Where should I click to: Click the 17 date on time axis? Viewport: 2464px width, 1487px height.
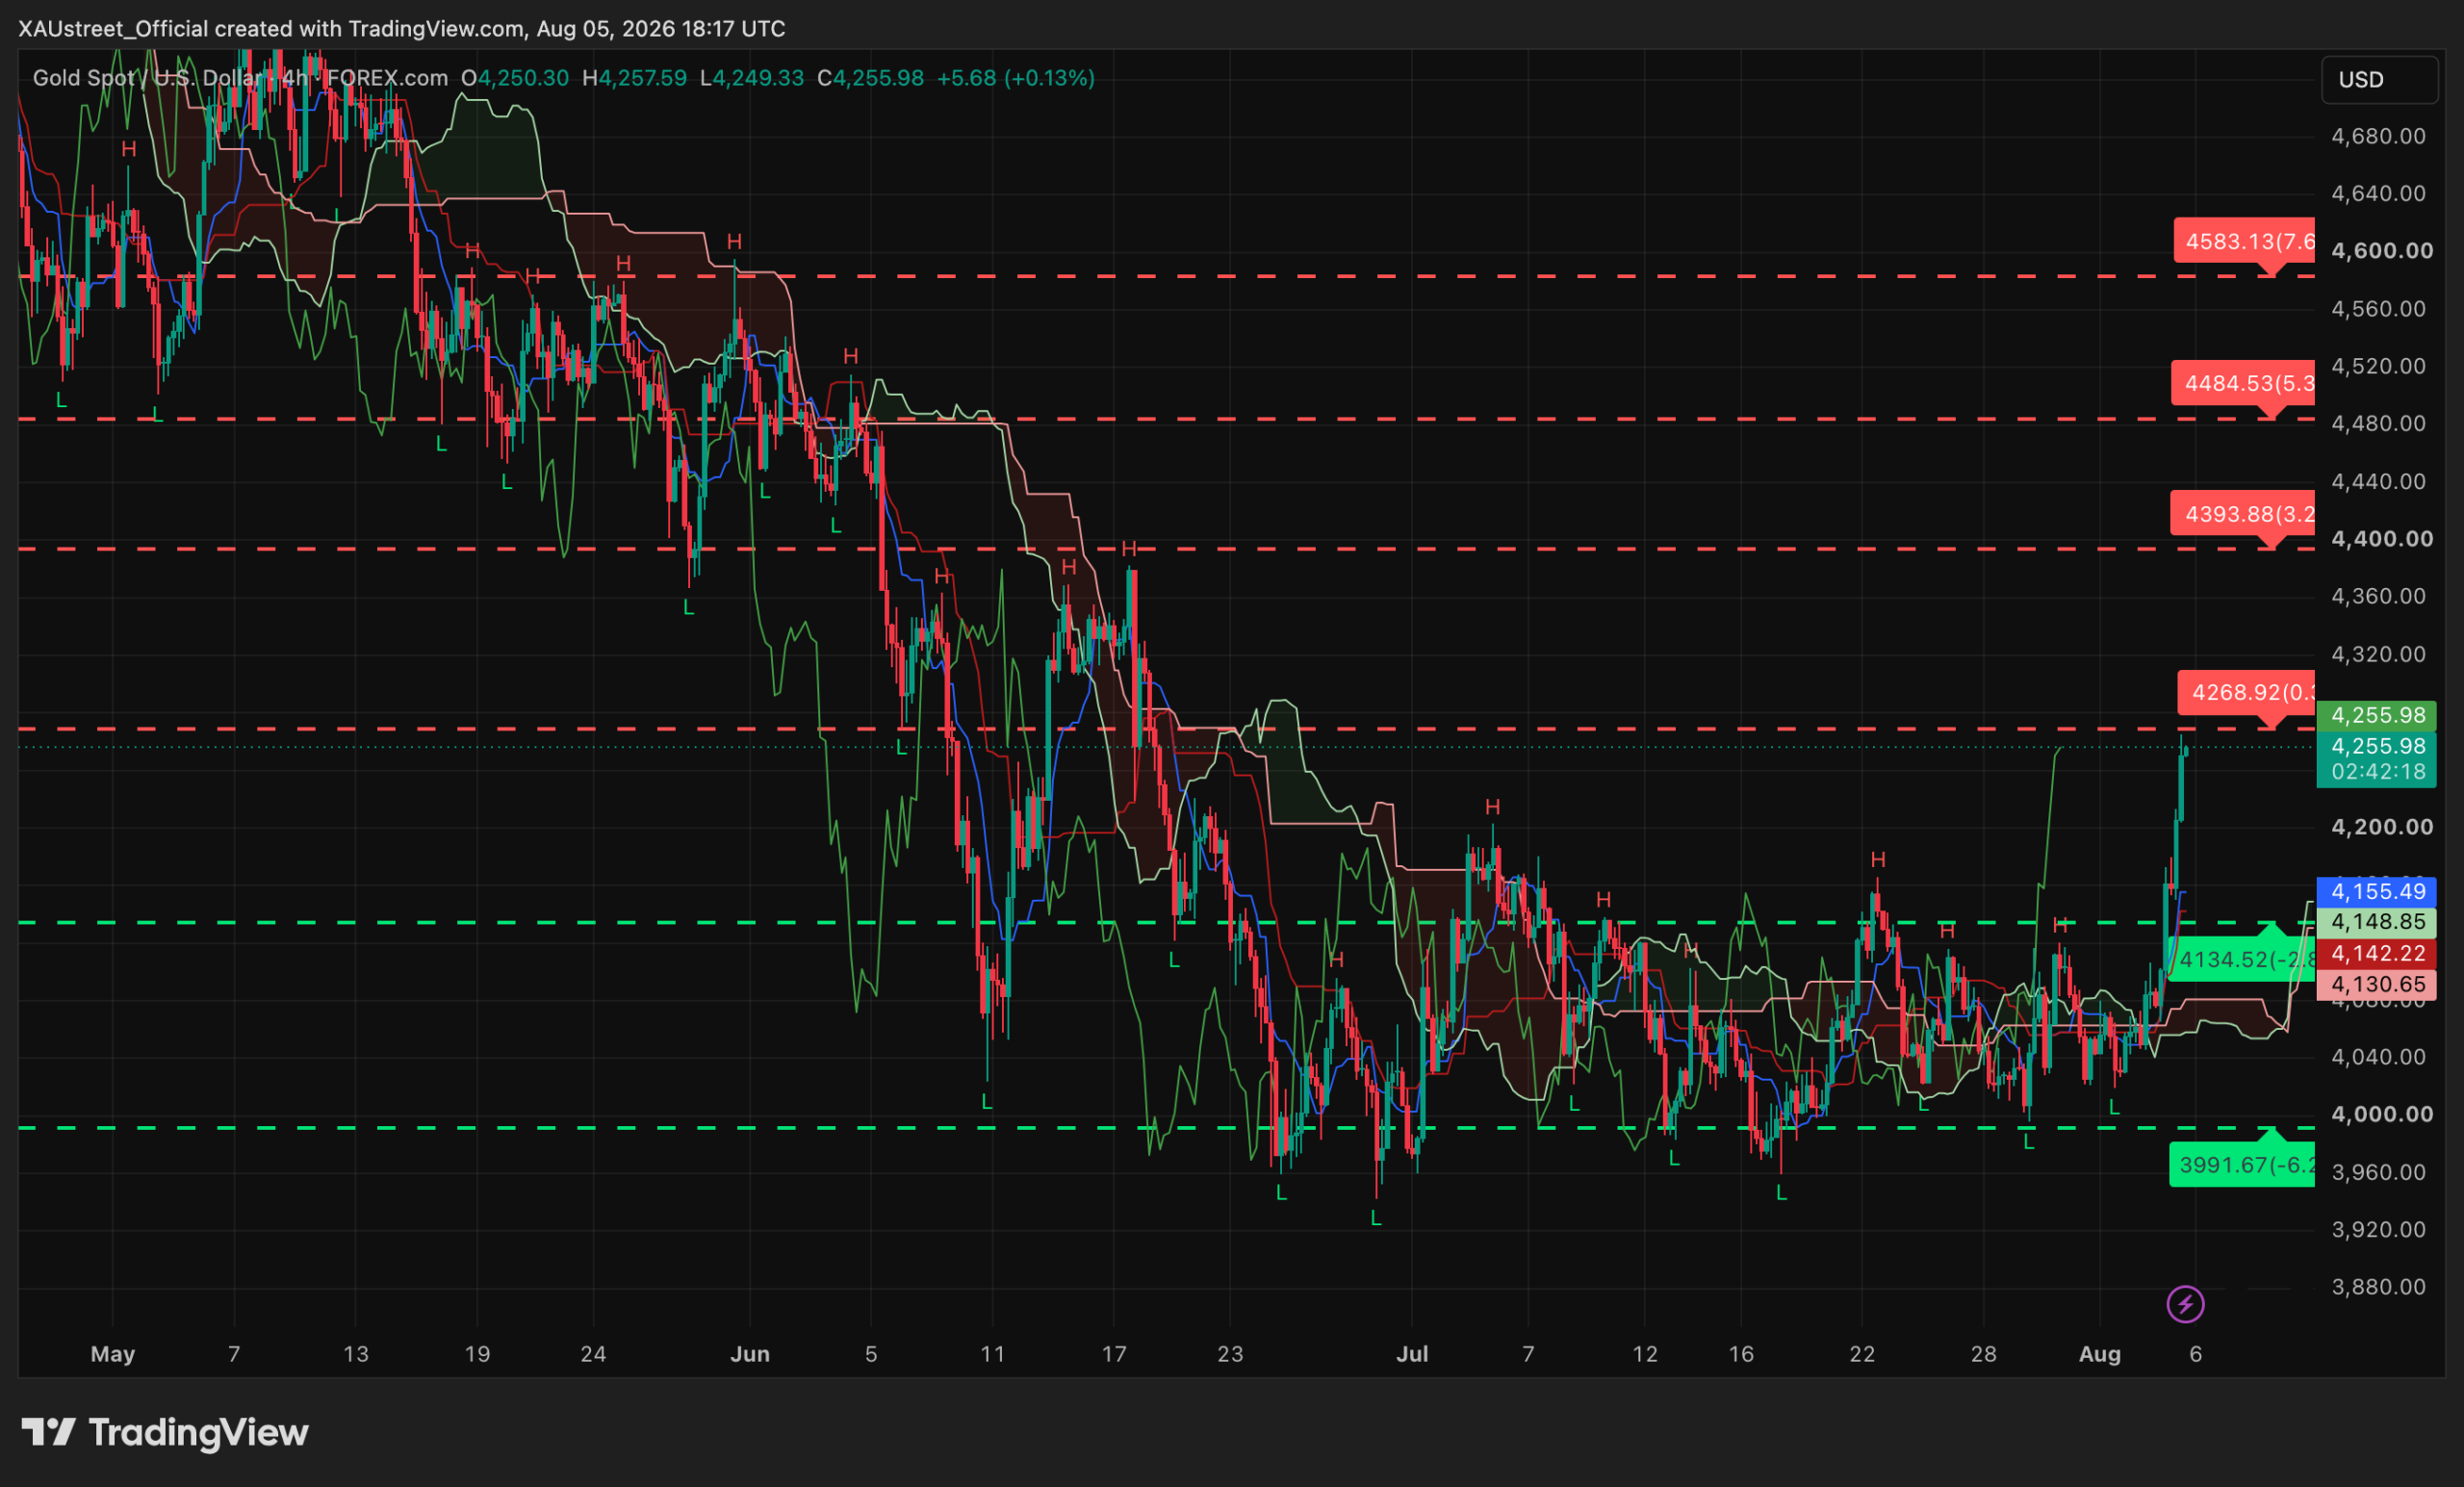tap(1114, 1354)
